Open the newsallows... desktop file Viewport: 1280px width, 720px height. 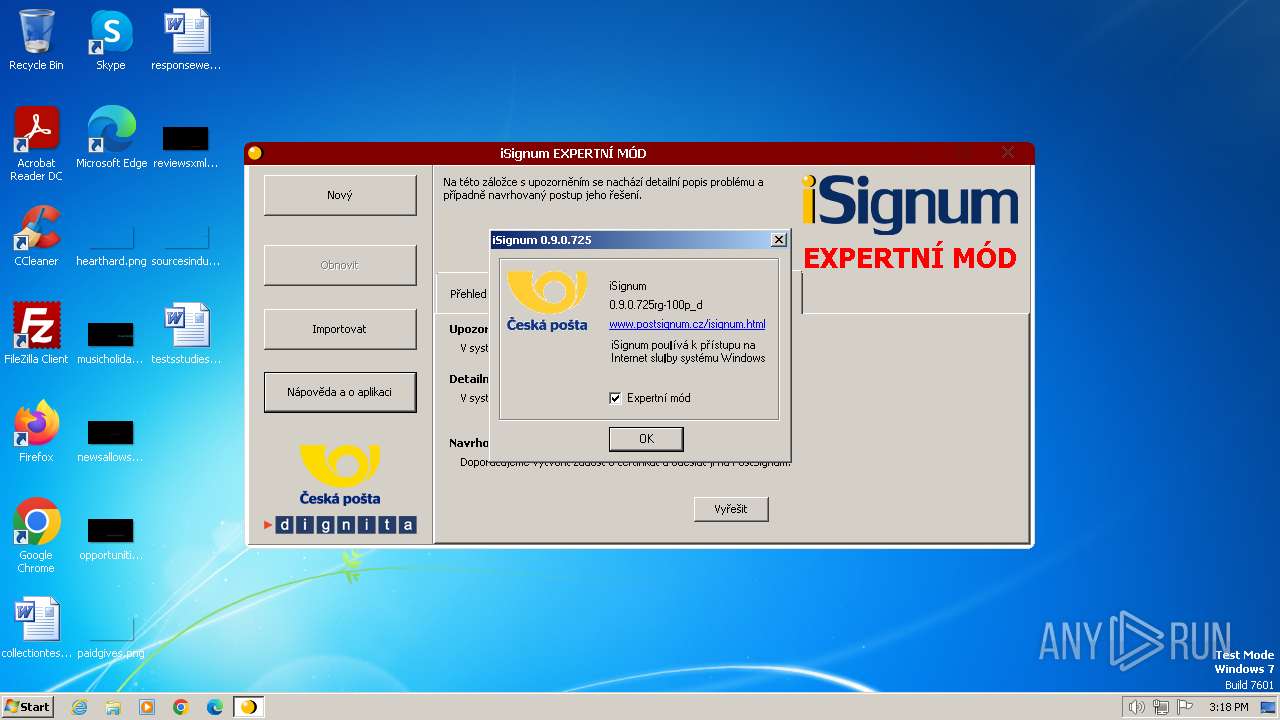111,440
